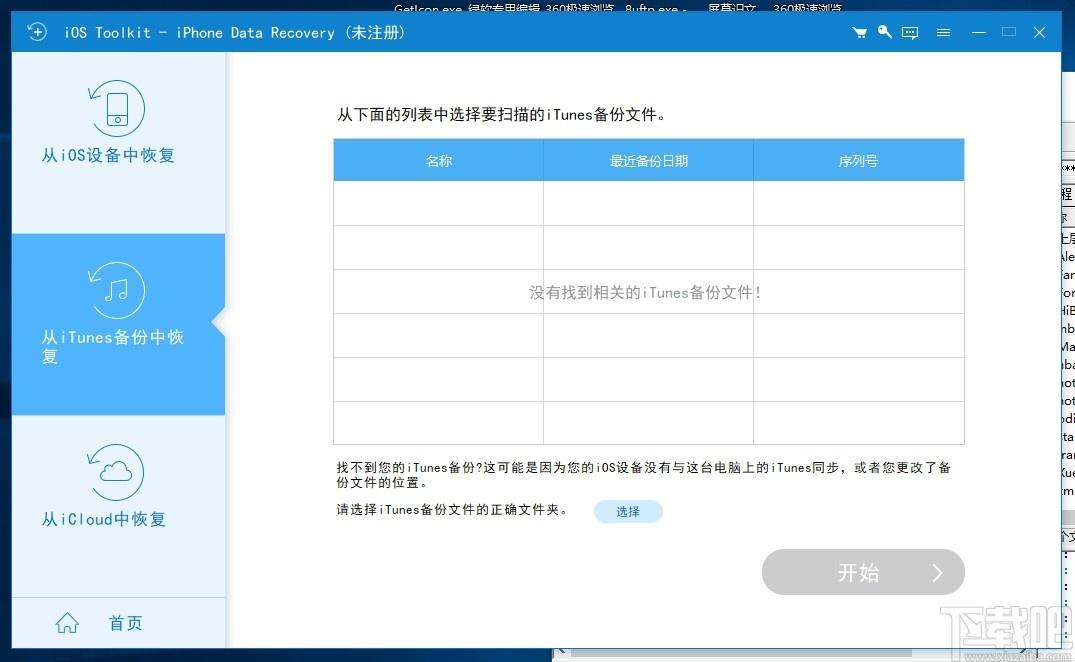The height and width of the screenshot is (662, 1075).
Task: Click the 名称 column header
Action: tap(439, 160)
